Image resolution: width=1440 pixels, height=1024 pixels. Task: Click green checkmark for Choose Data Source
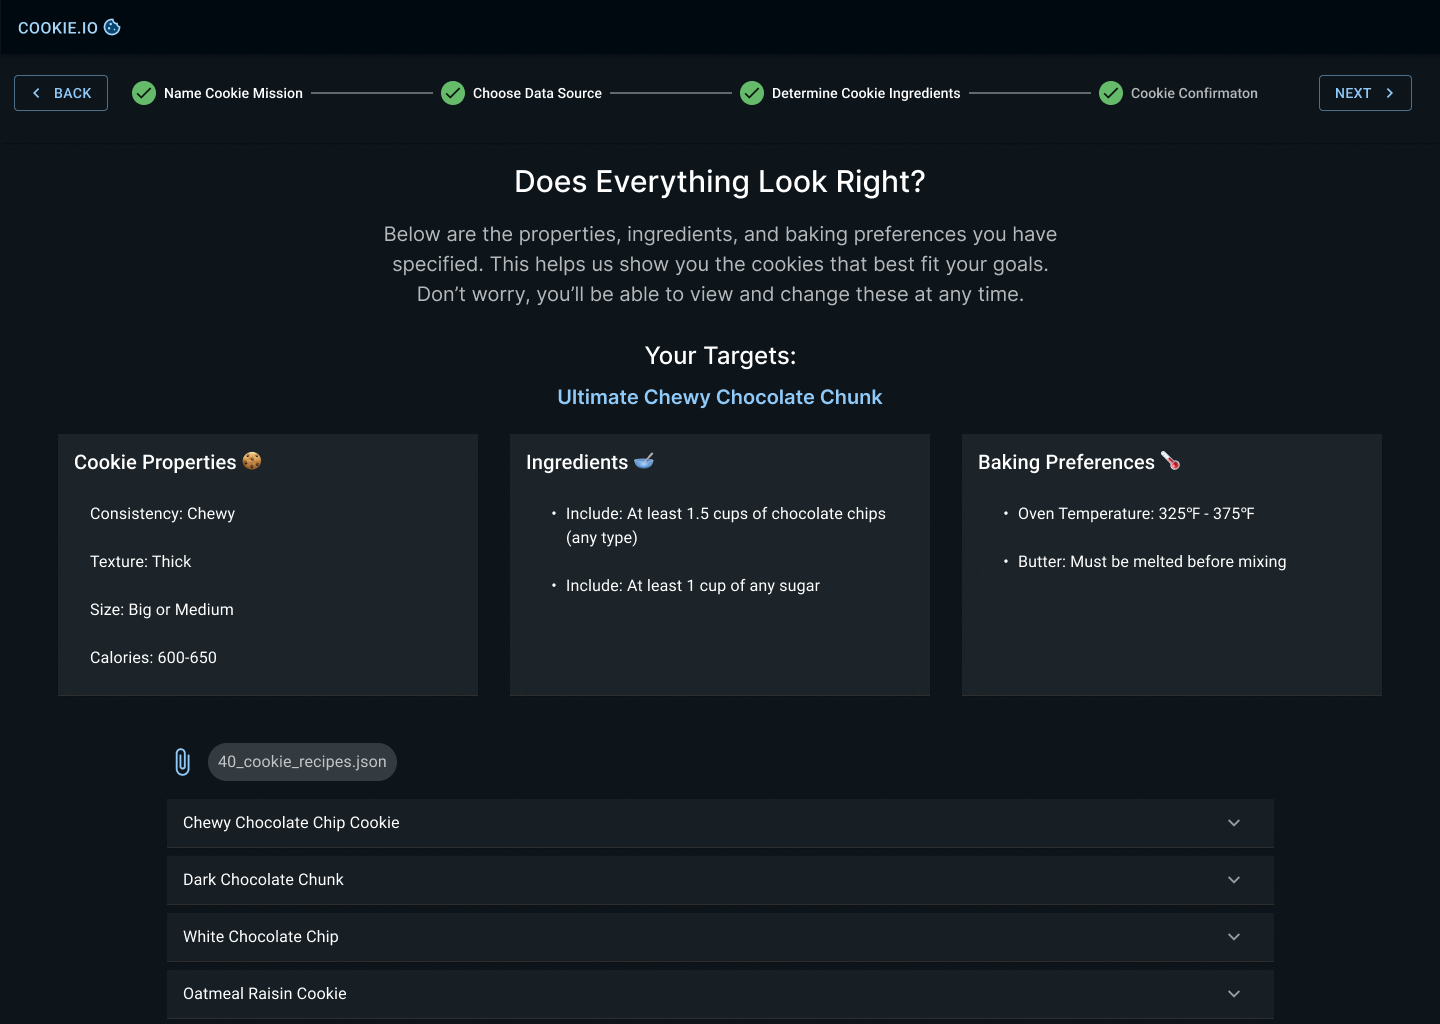(453, 93)
